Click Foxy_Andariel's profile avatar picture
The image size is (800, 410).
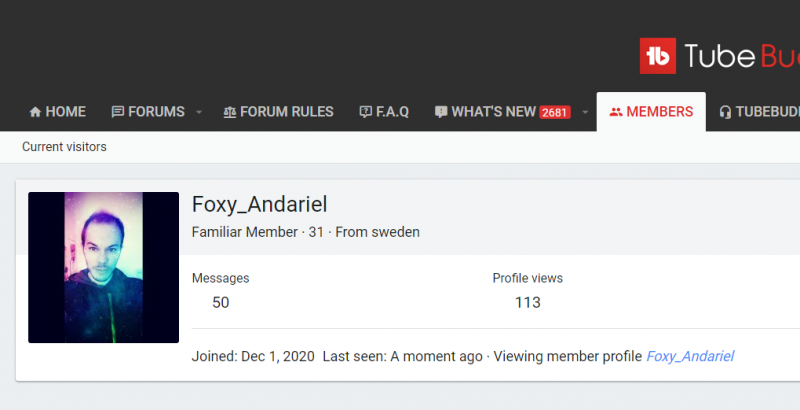pos(103,267)
